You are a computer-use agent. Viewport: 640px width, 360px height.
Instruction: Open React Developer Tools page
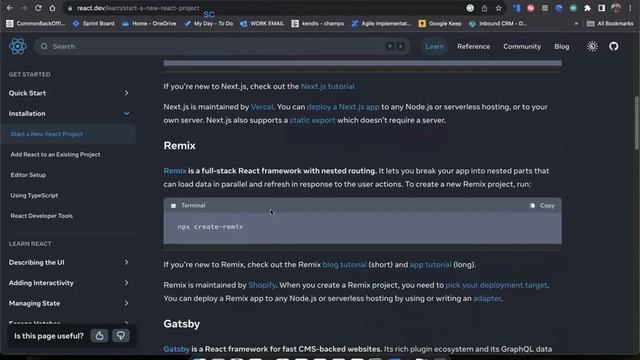(42, 216)
